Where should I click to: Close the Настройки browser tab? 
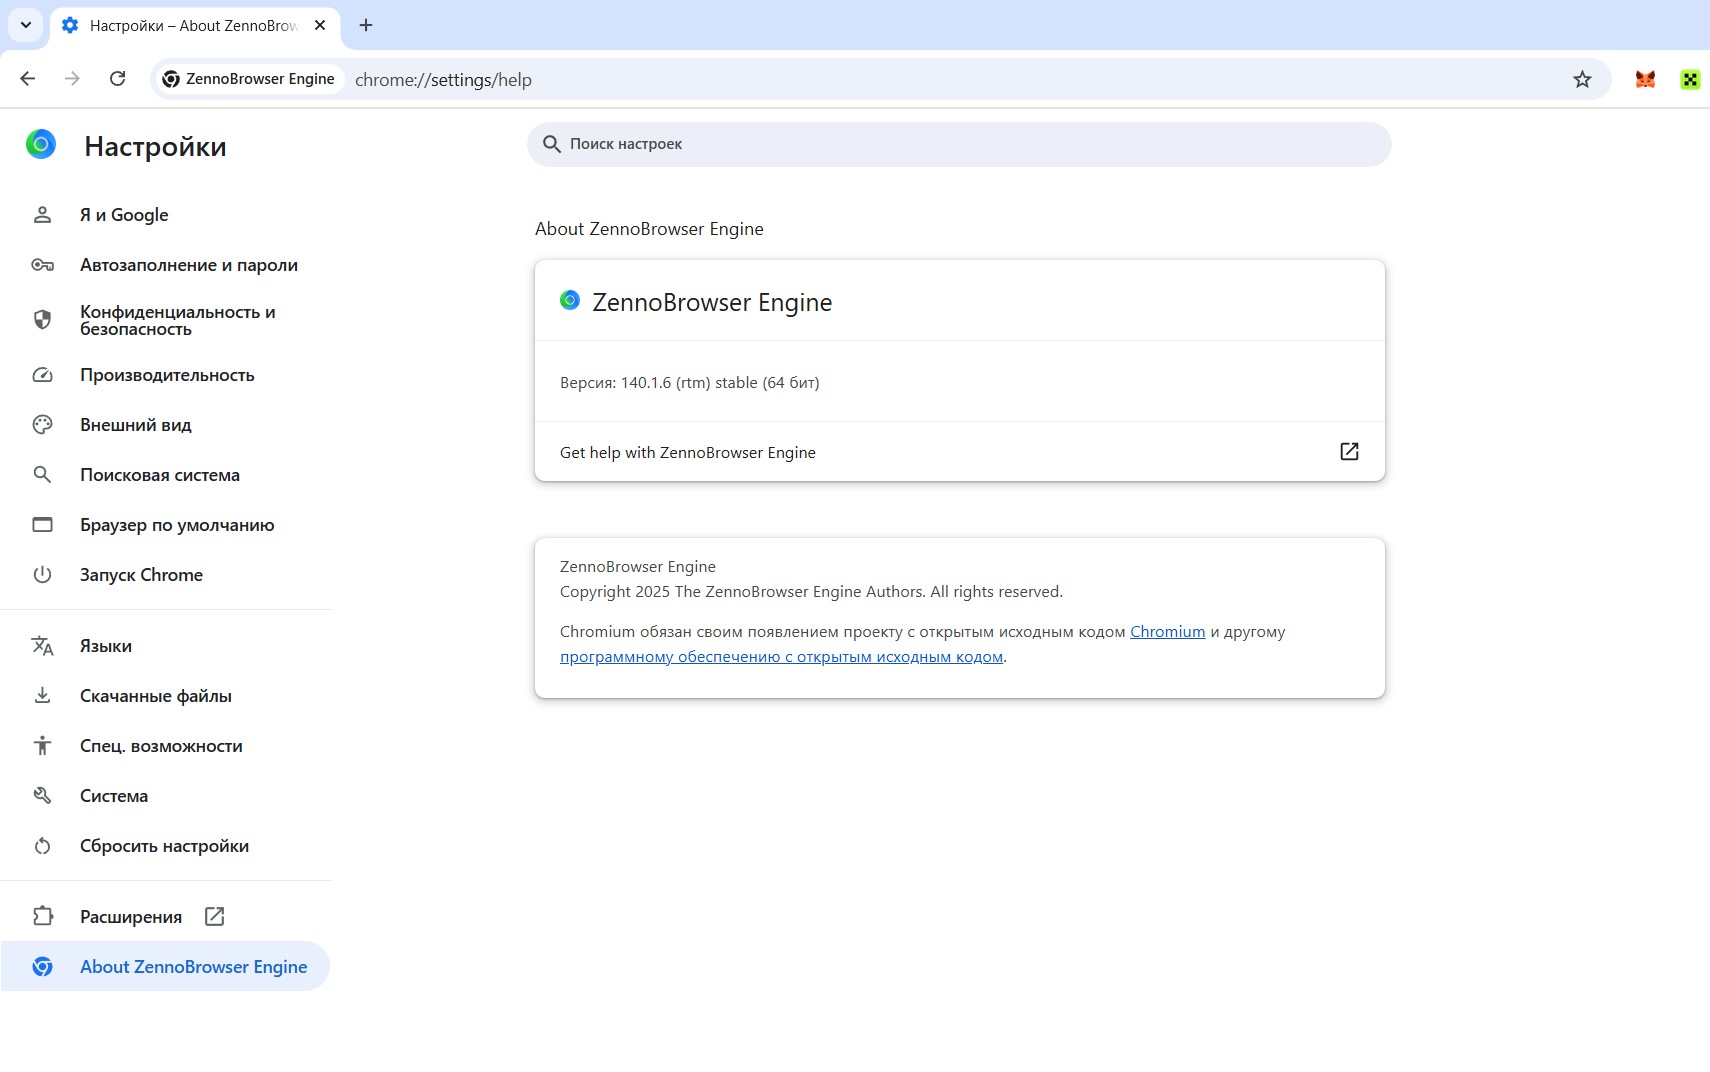tap(320, 25)
